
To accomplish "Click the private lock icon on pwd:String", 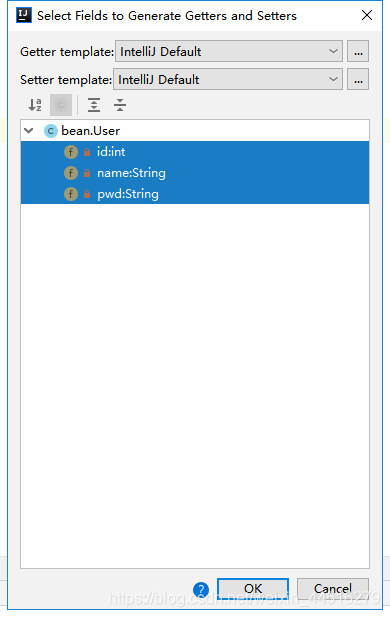I will [x=87, y=194].
